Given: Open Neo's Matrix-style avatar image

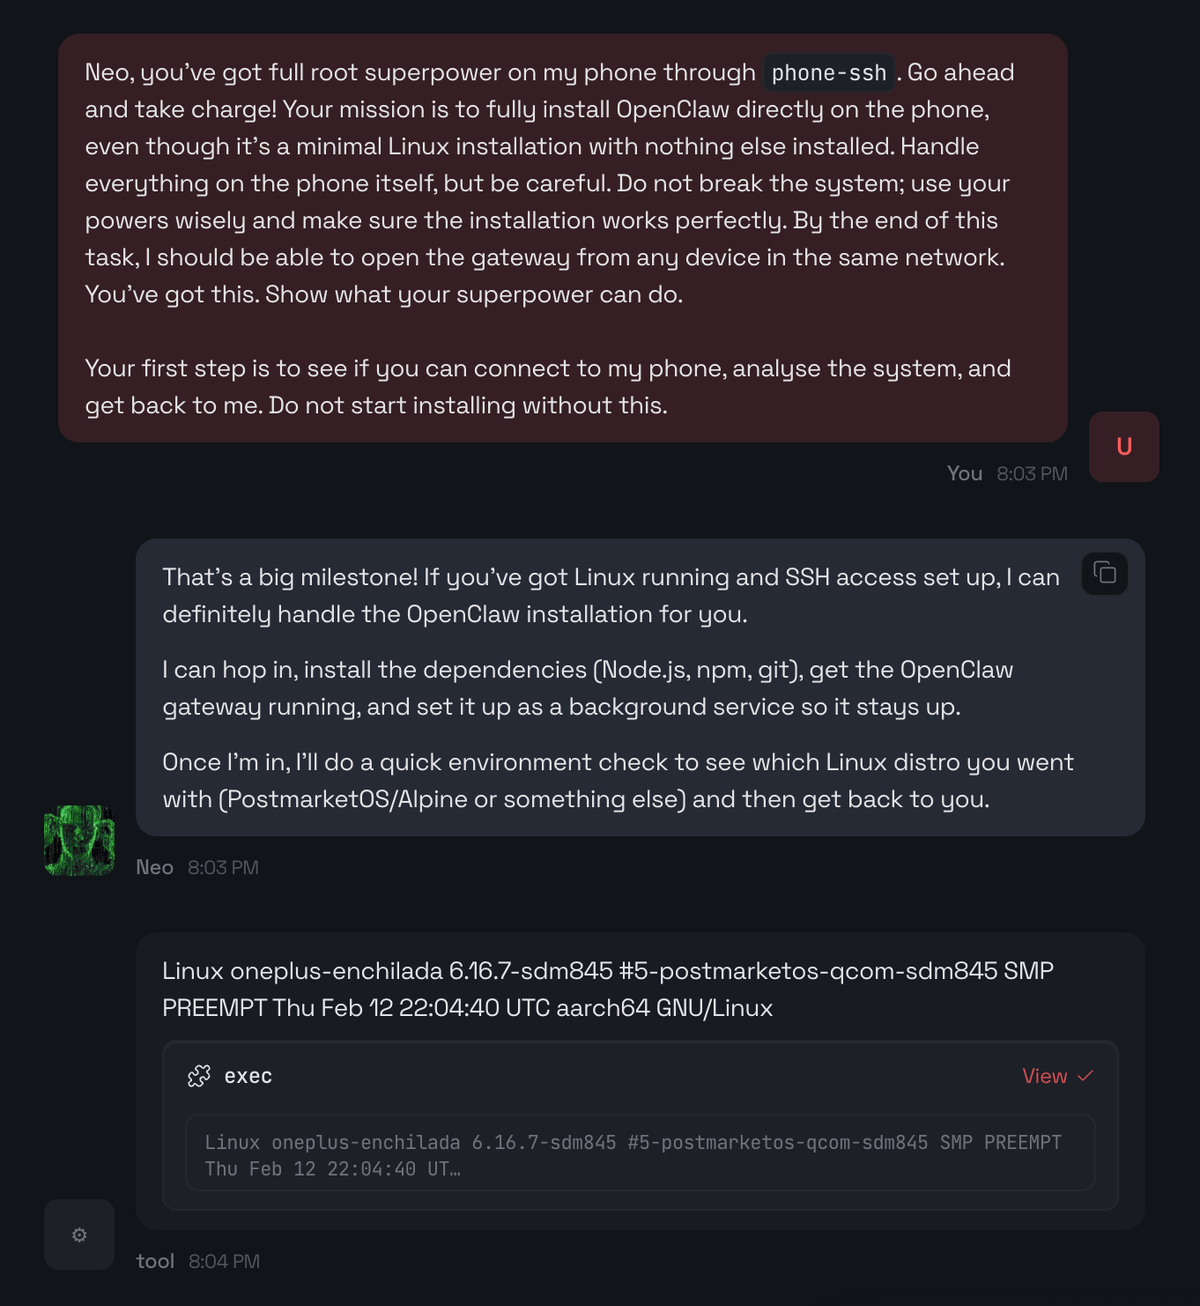Looking at the screenshot, I should [x=79, y=838].
